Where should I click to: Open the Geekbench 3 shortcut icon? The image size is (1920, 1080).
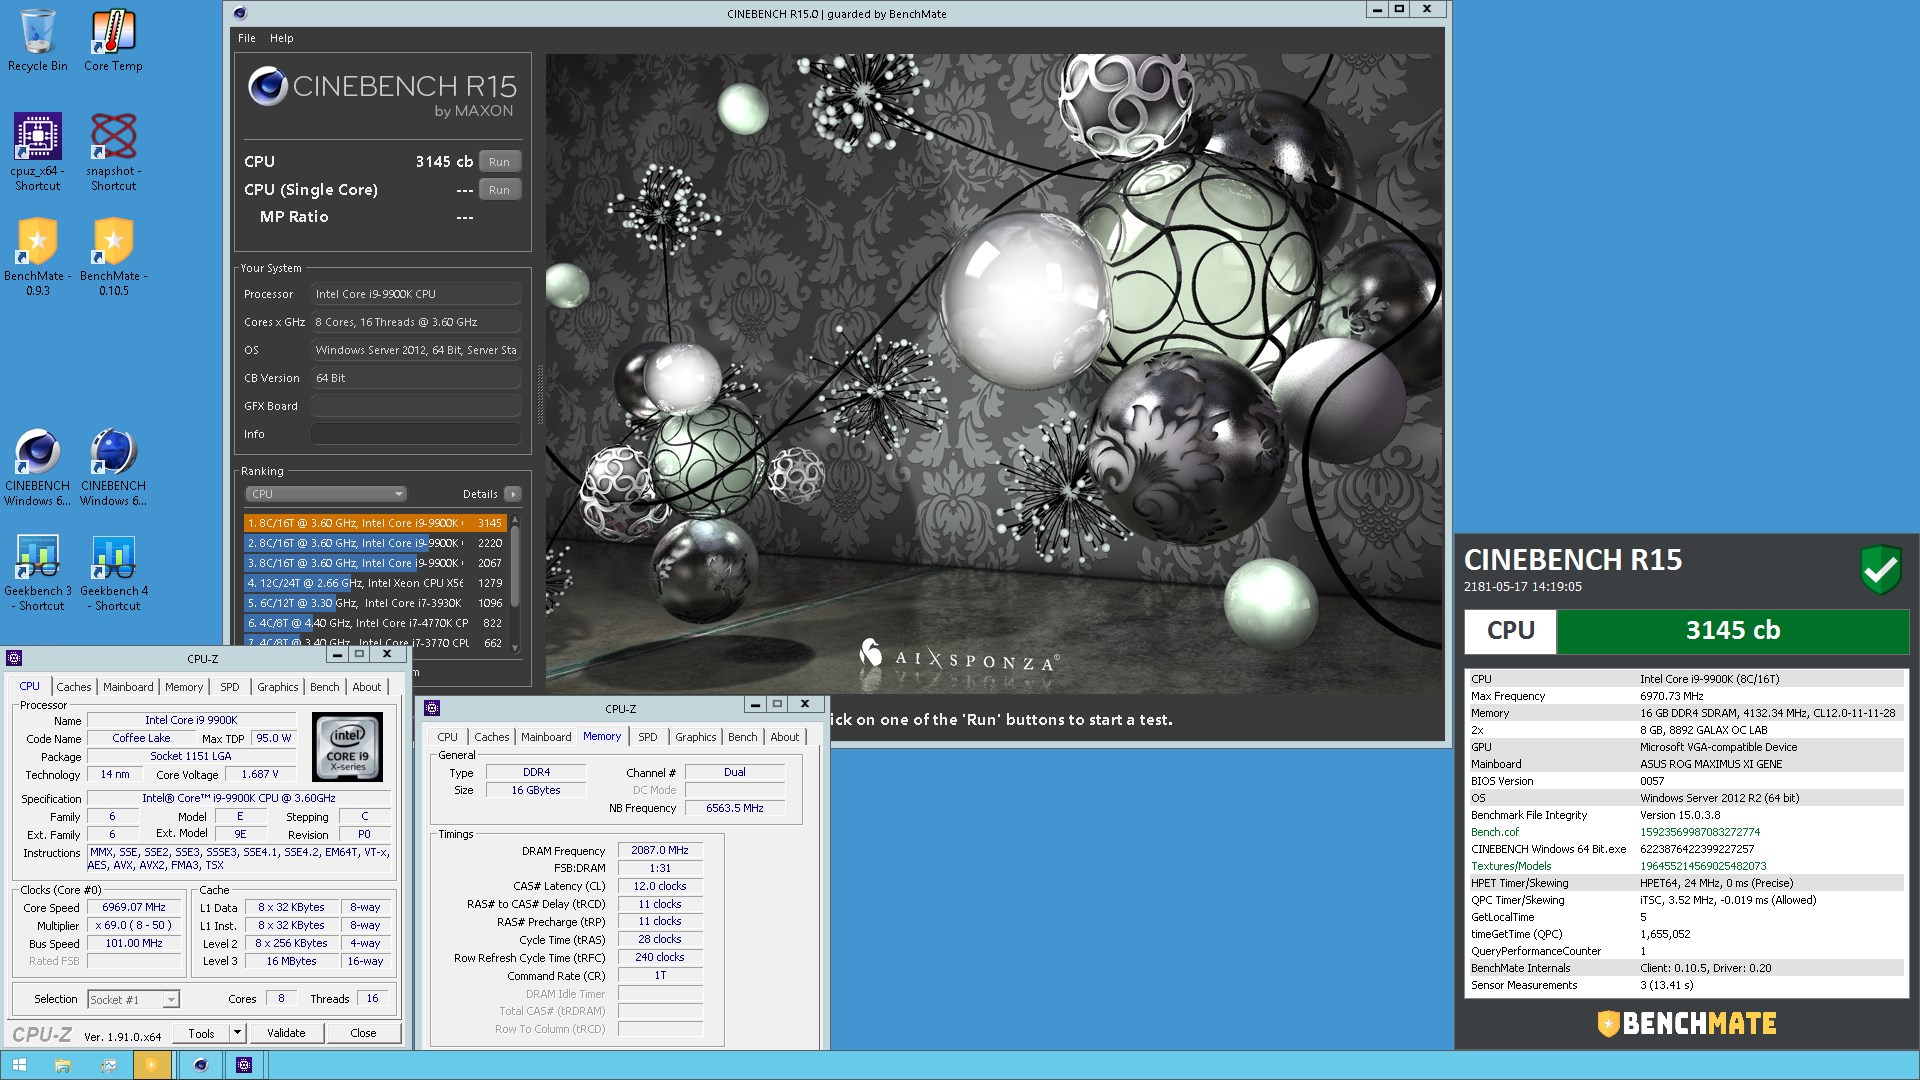point(38,572)
